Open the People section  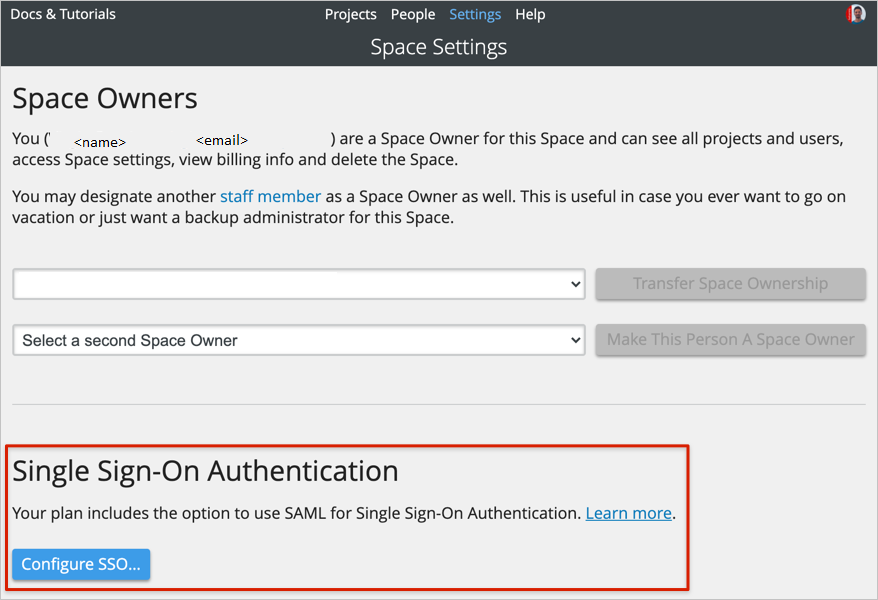(413, 14)
